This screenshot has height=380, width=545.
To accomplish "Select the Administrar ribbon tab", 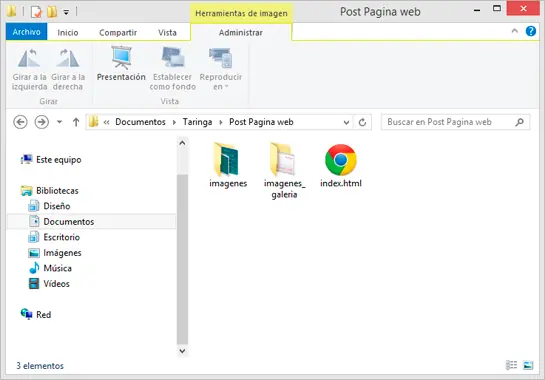I will pyautogui.click(x=241, y=32).
